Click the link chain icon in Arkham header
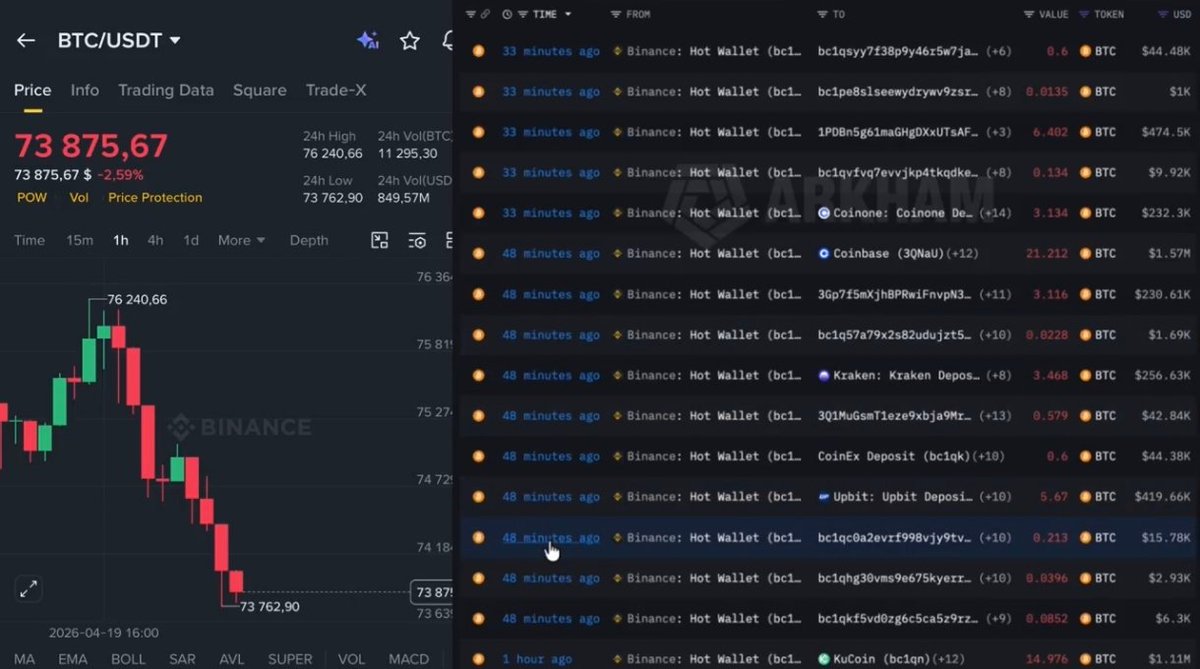This screenshot has height=669, width=1200. [485, 14]
